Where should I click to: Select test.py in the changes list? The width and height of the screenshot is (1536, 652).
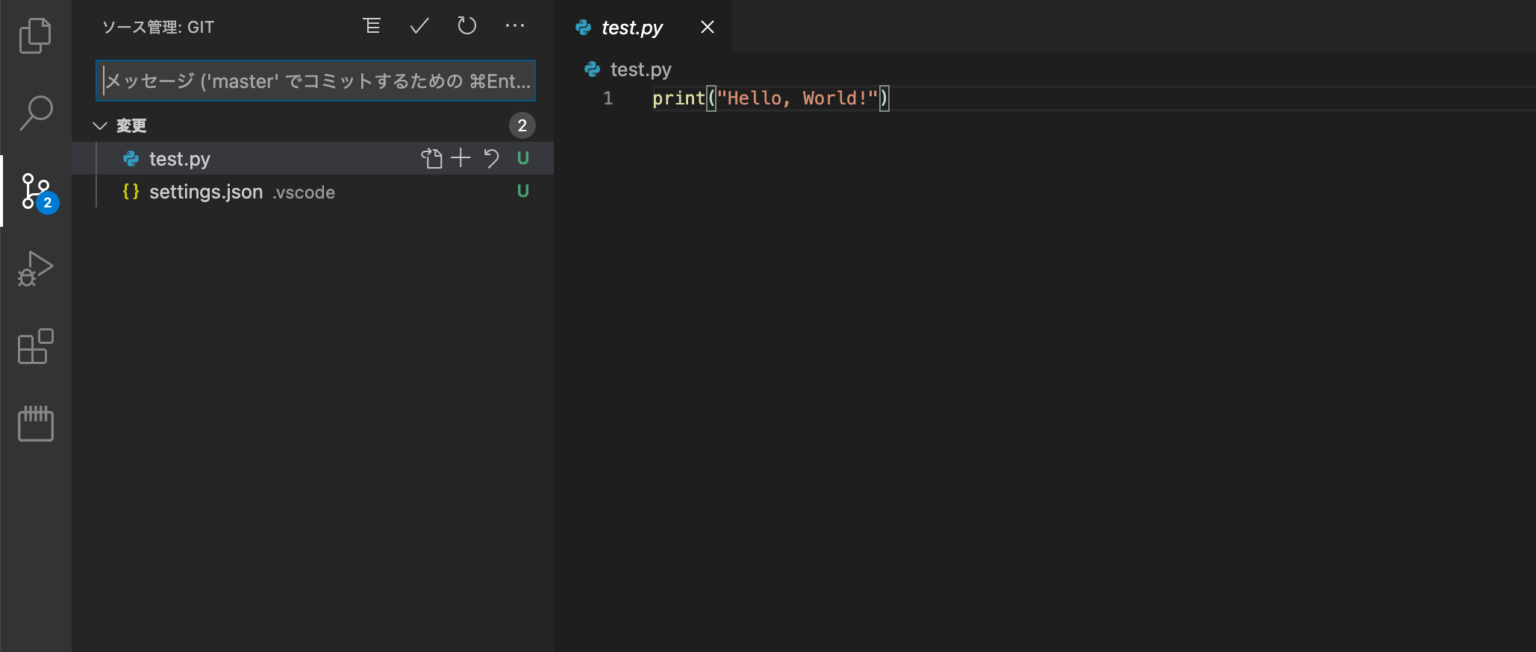(312, 158)
